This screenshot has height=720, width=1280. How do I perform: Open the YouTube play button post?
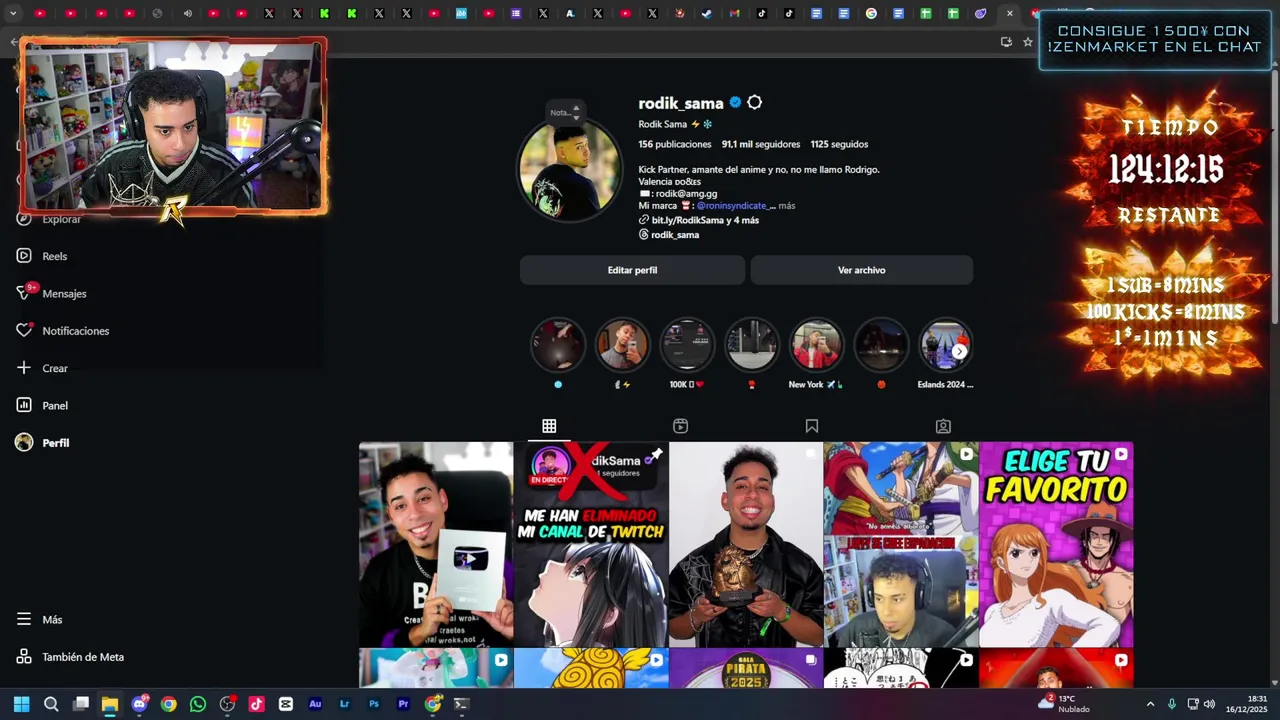pos(436,544)
